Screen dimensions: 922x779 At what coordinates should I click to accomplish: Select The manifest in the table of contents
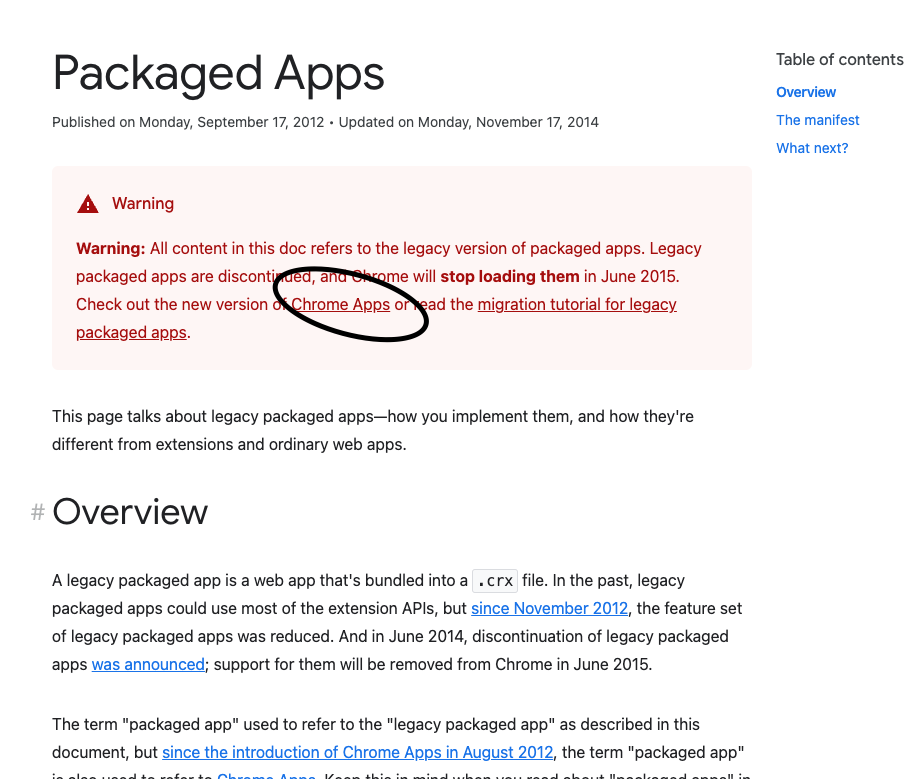[817, 120]
